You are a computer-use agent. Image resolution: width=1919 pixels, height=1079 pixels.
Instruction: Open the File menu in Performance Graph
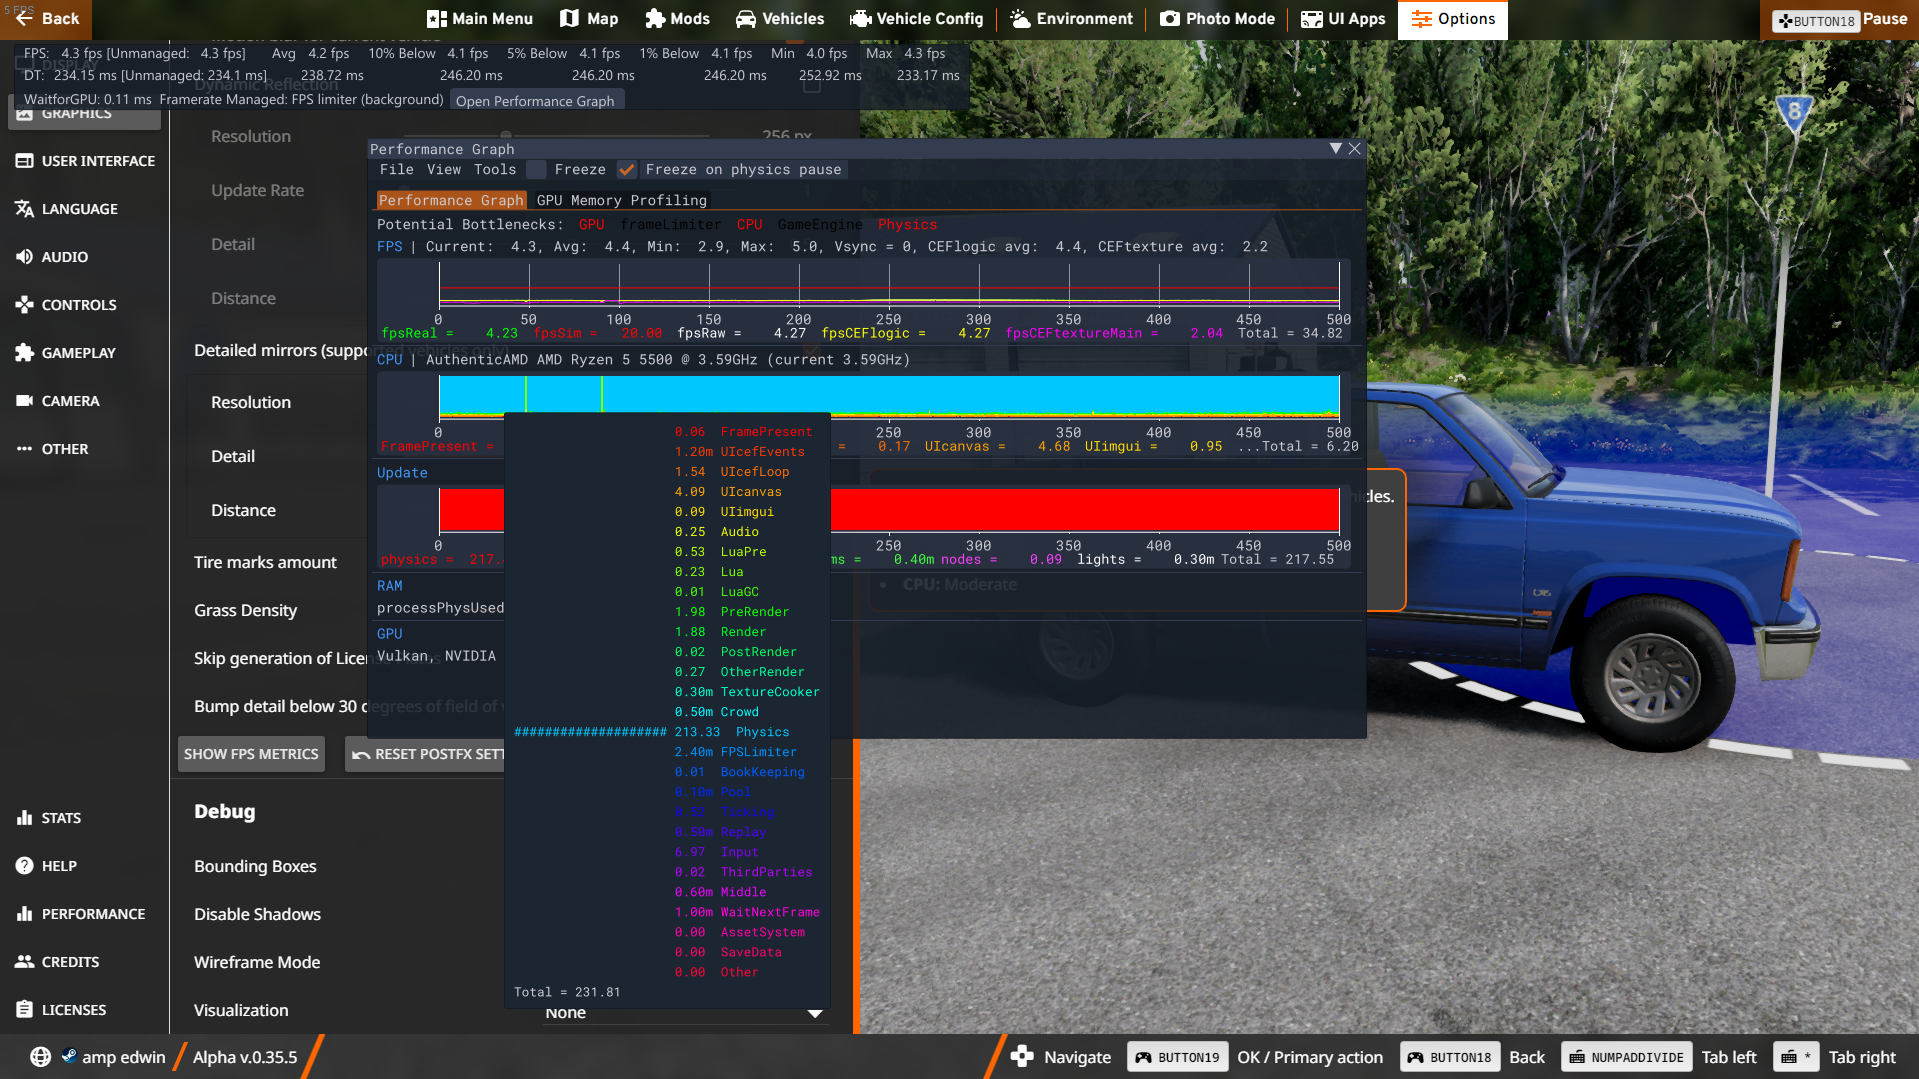[x=396, y=170]
